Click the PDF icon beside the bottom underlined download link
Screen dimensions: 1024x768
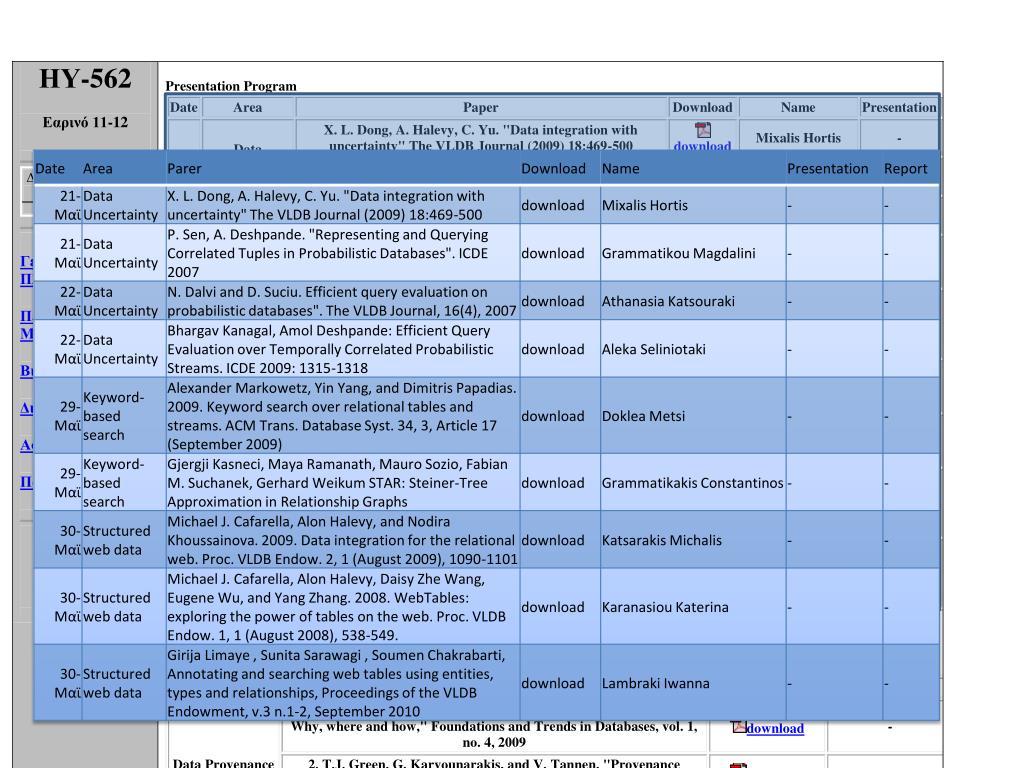coord(739,727)
